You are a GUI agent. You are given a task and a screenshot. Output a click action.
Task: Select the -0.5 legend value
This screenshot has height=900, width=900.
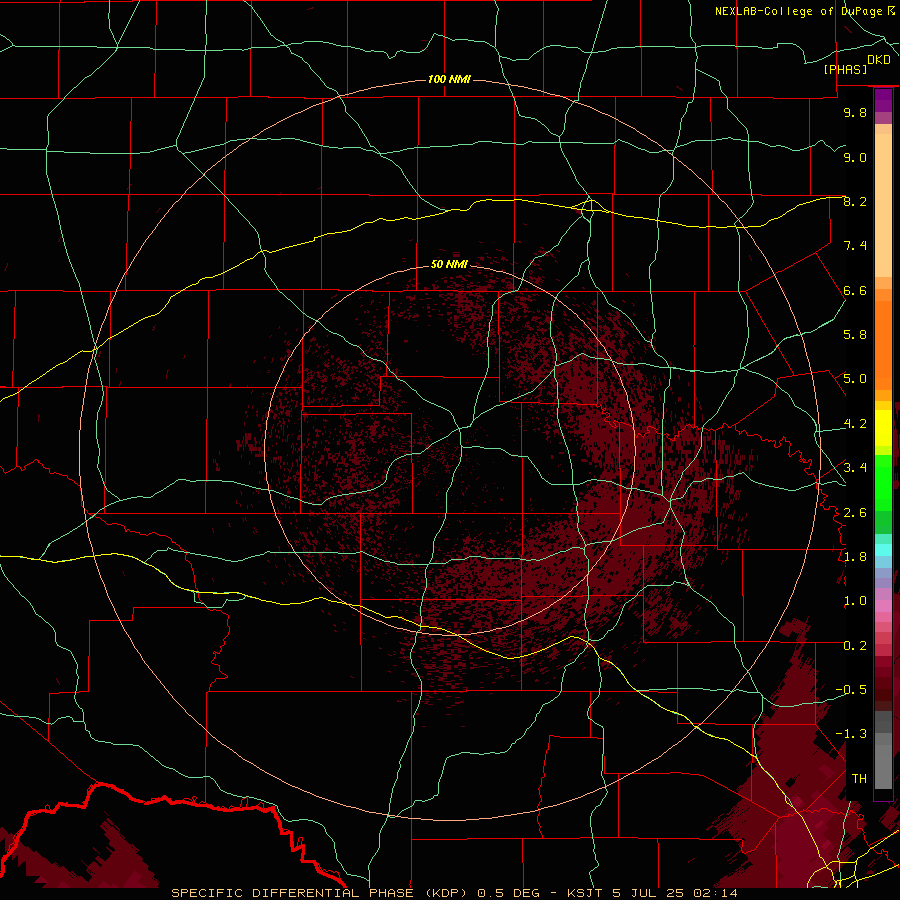pyautogui.click(x=851, y=690)
